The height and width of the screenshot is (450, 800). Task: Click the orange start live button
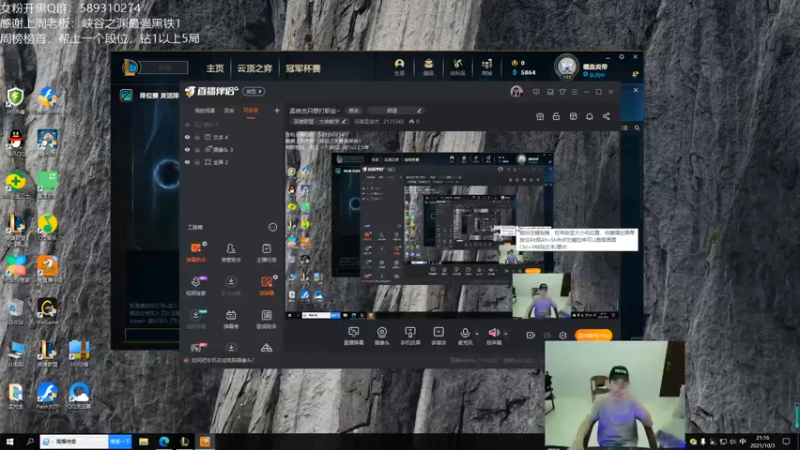tap(593, 335)
